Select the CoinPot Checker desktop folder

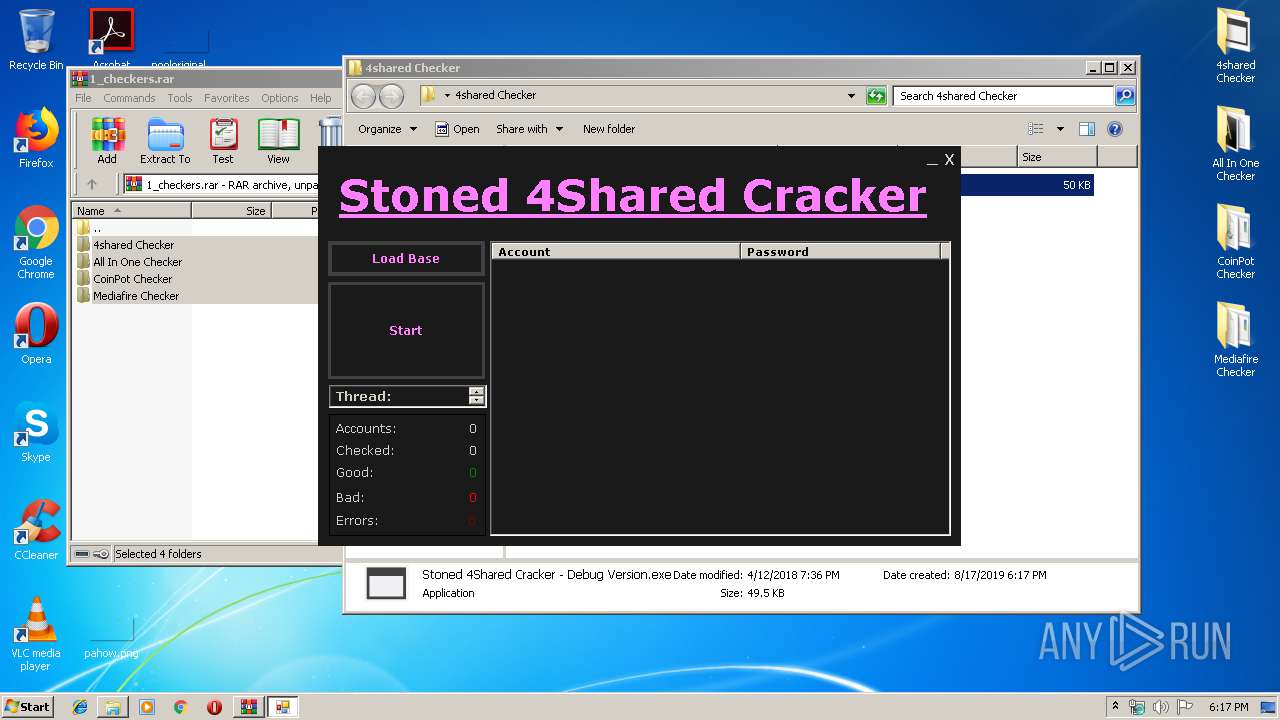tap(1236, 241)
